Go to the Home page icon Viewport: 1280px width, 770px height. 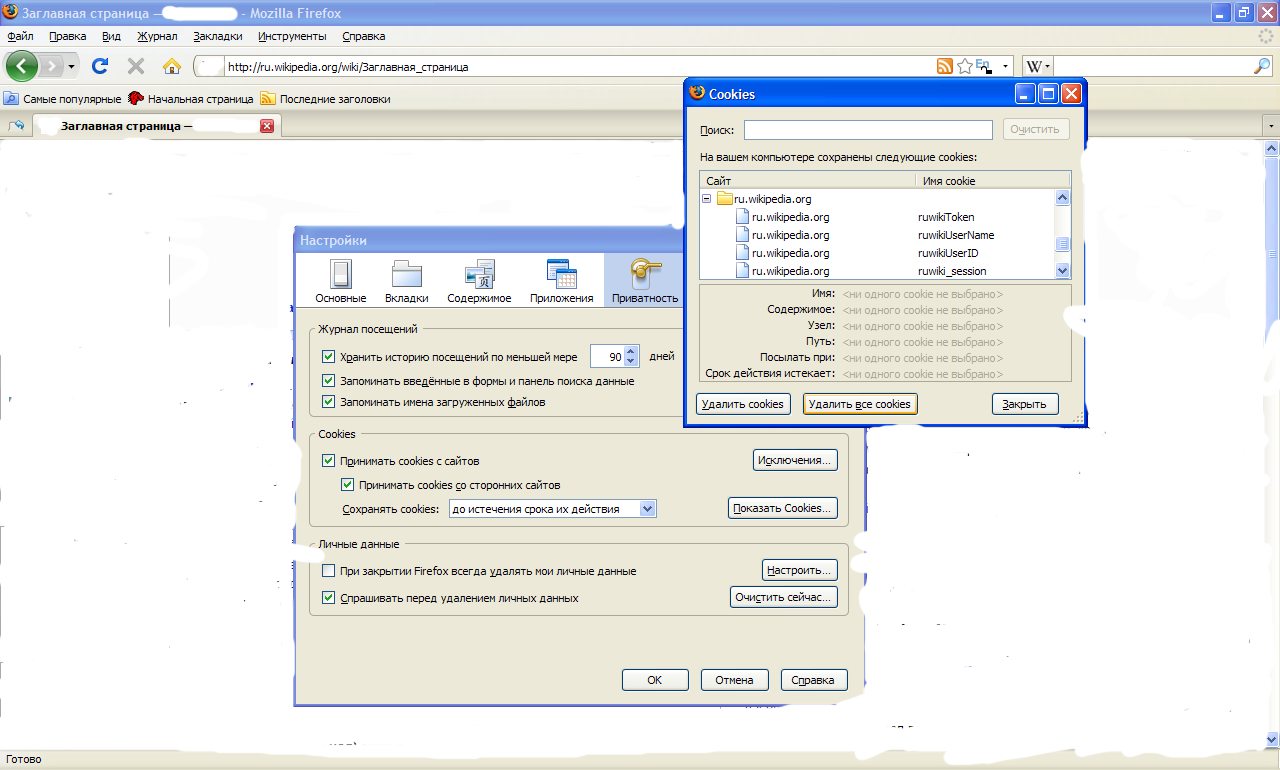tap(172, 66)
